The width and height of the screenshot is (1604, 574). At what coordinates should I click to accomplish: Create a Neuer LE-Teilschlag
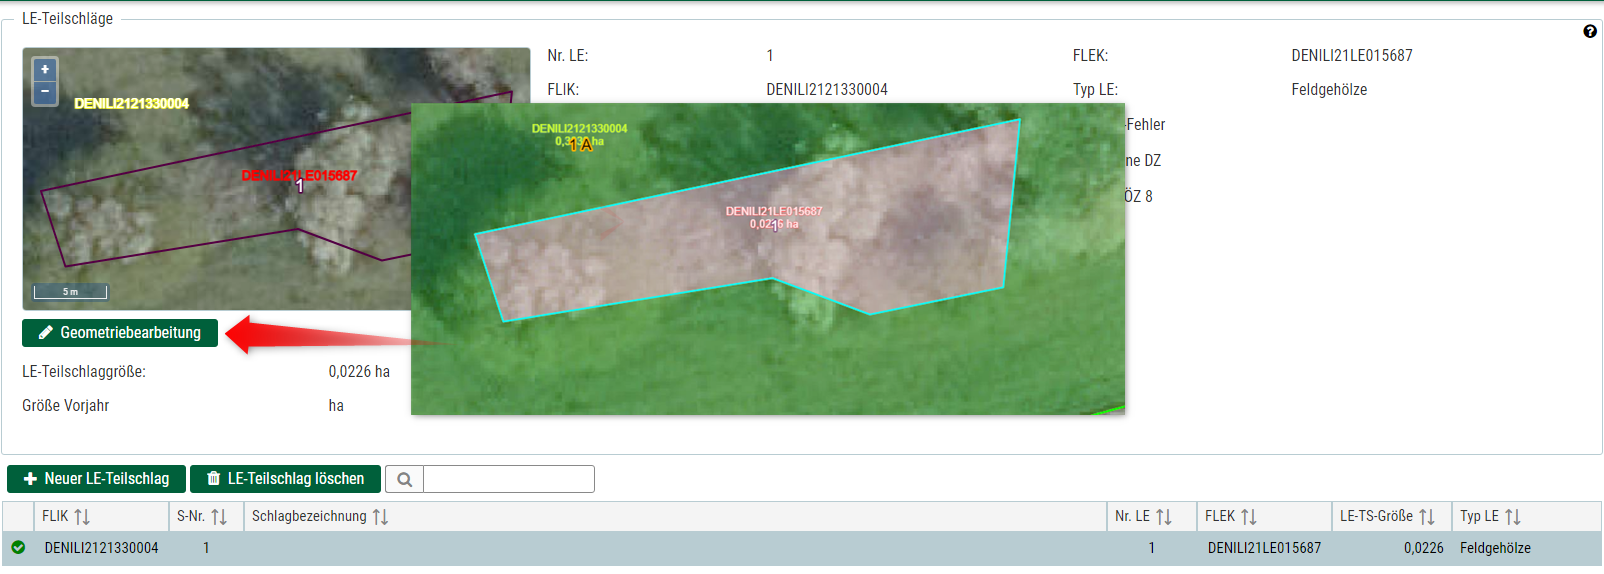[96, 479]
